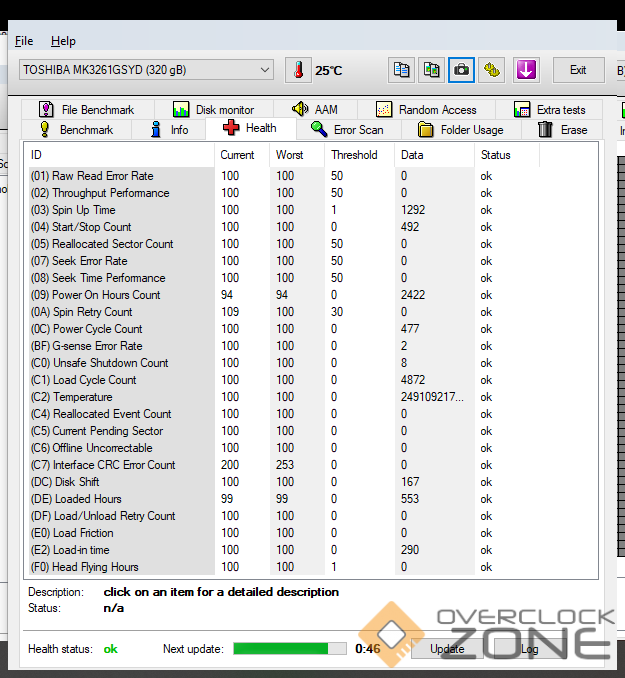Switch to the Random Access tab

coord(426,110)
